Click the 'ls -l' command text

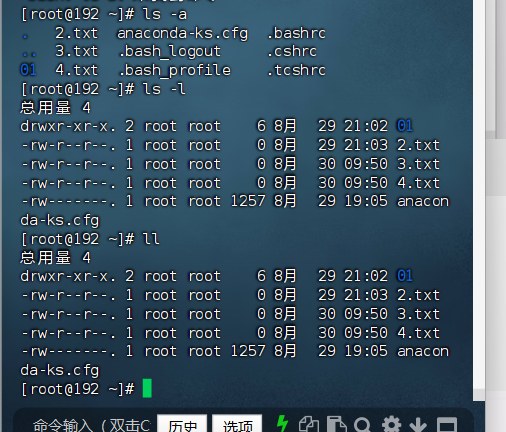[x=164, y=89]
